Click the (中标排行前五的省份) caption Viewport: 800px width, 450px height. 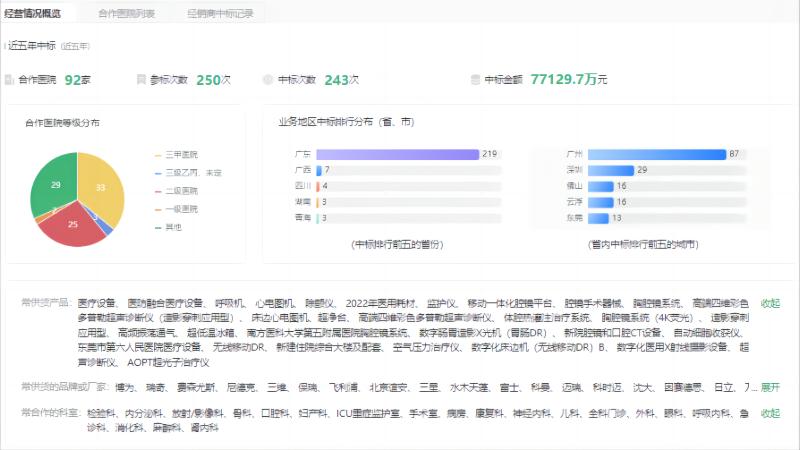coord(397,245)
